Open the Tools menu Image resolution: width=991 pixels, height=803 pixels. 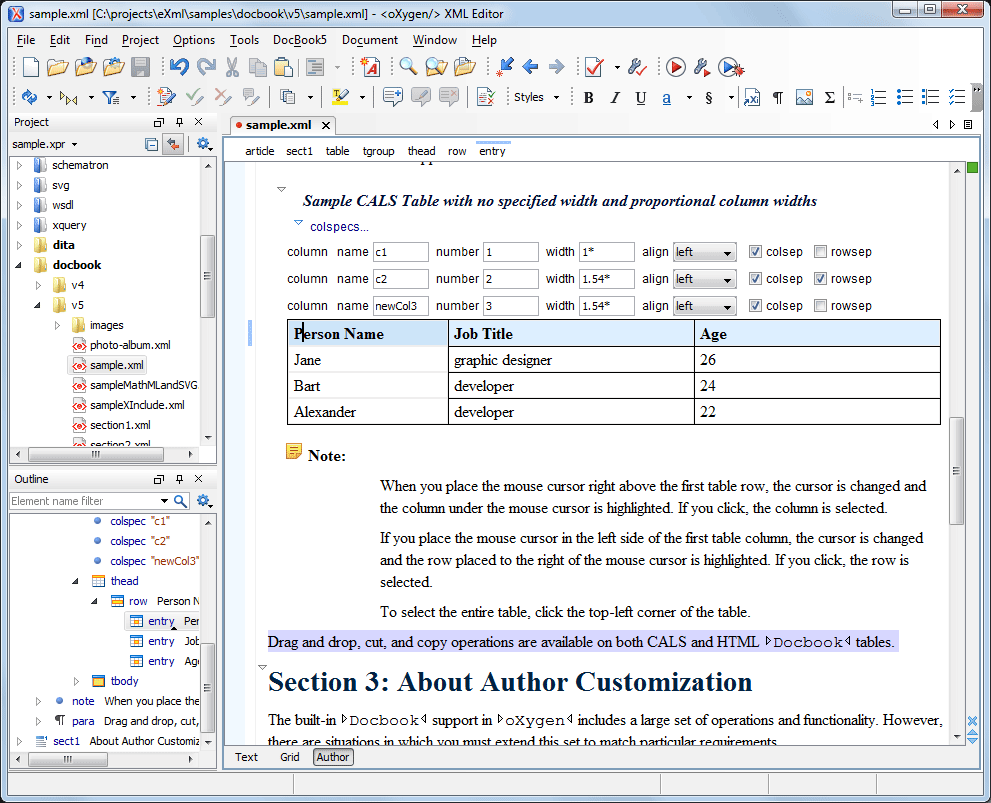pyautogui.click(x=244, y=40)
